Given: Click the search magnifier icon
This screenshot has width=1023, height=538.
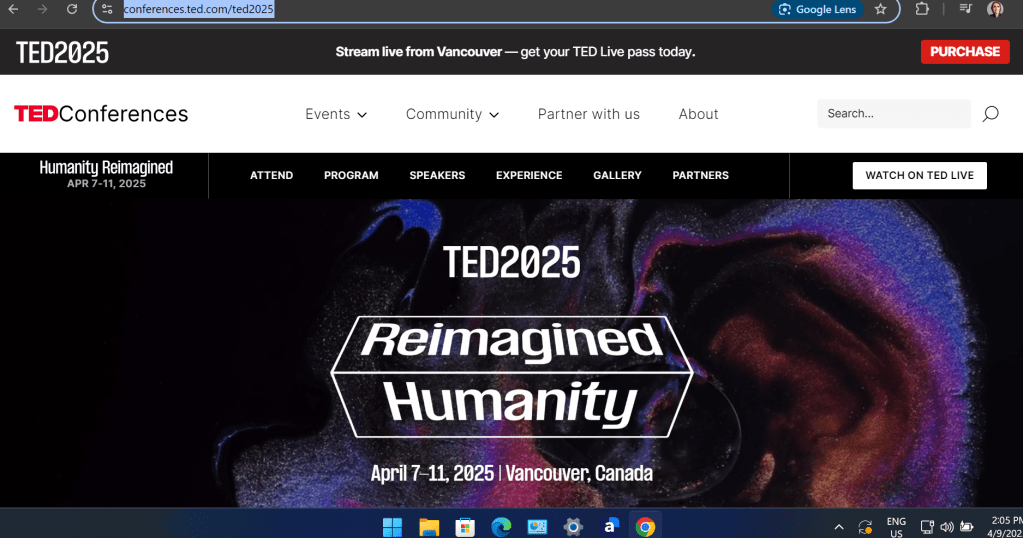Looking at the screenshot, I should (990, 114).
